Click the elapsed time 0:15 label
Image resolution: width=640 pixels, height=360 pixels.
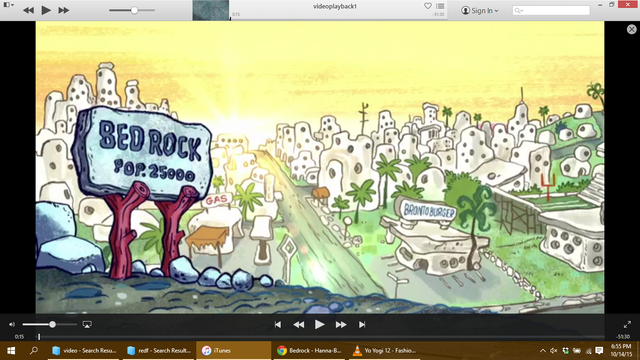tap(19, 337)
